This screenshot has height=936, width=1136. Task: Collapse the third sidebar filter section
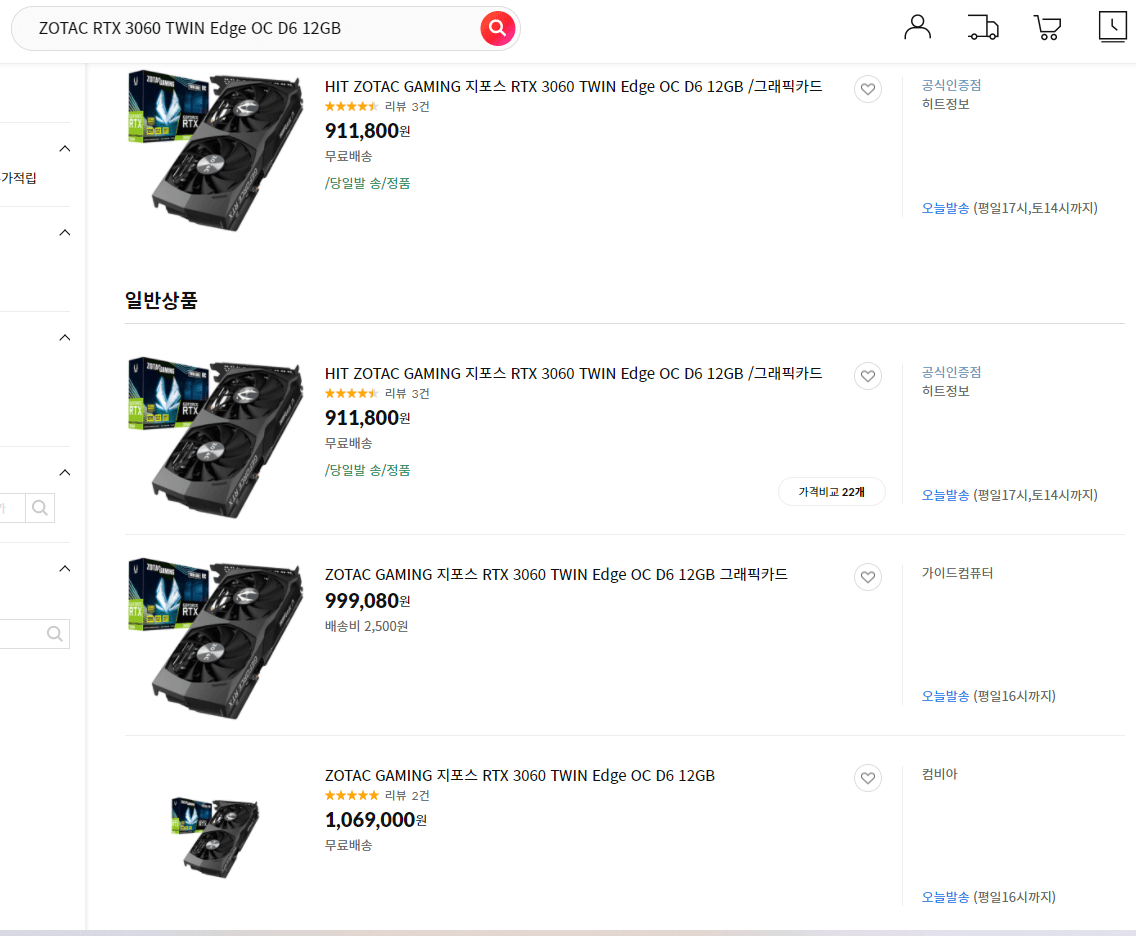point(64,338)
